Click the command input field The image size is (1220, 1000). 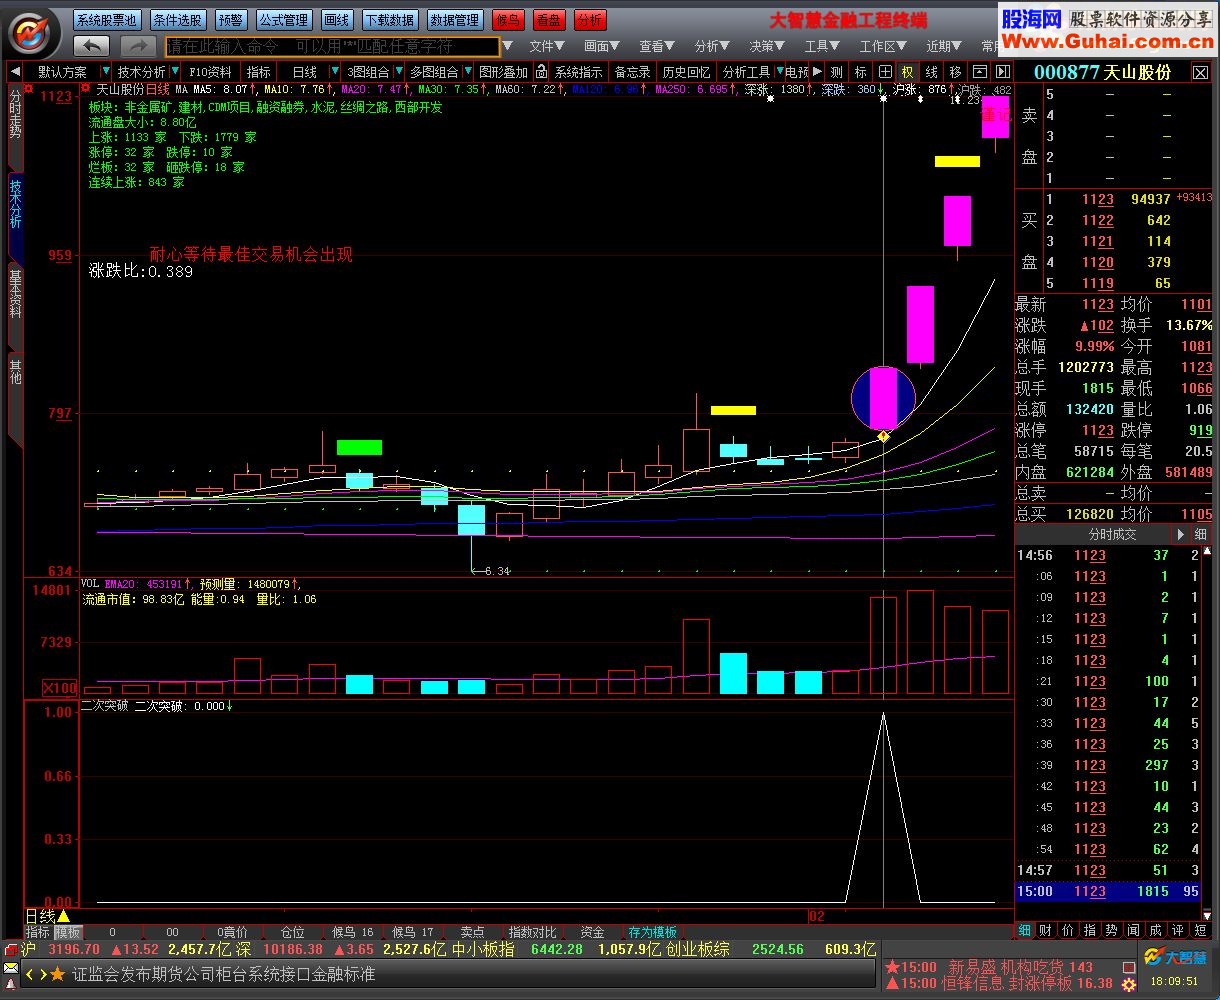[333, 46]
